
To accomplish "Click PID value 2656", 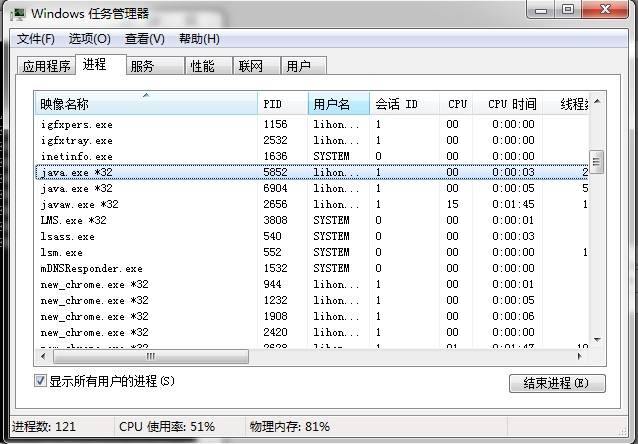I will point(275,204).
